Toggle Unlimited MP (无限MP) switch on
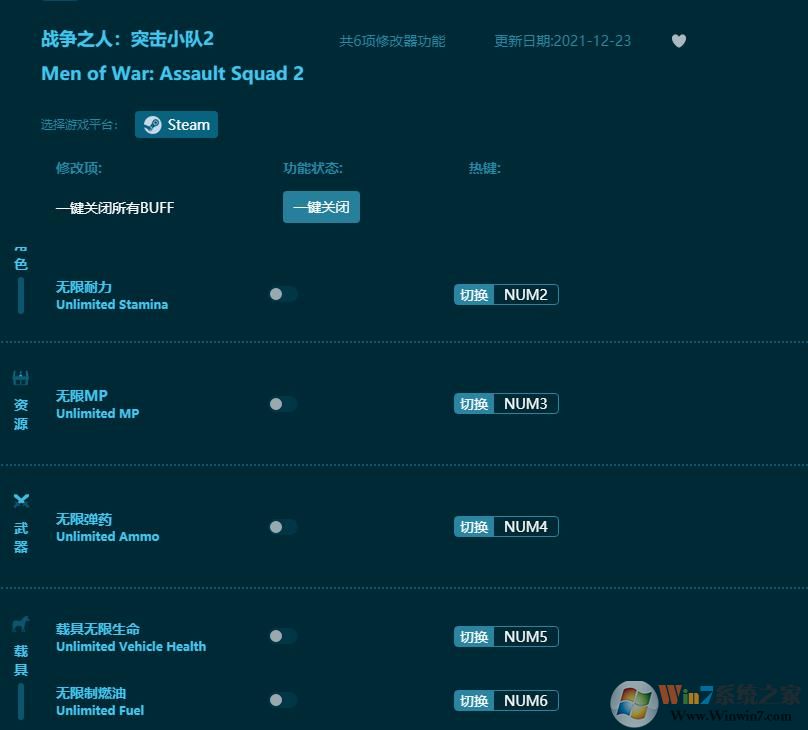The width and height of the screenshot is (808, 730). click(x=280, y=403)
